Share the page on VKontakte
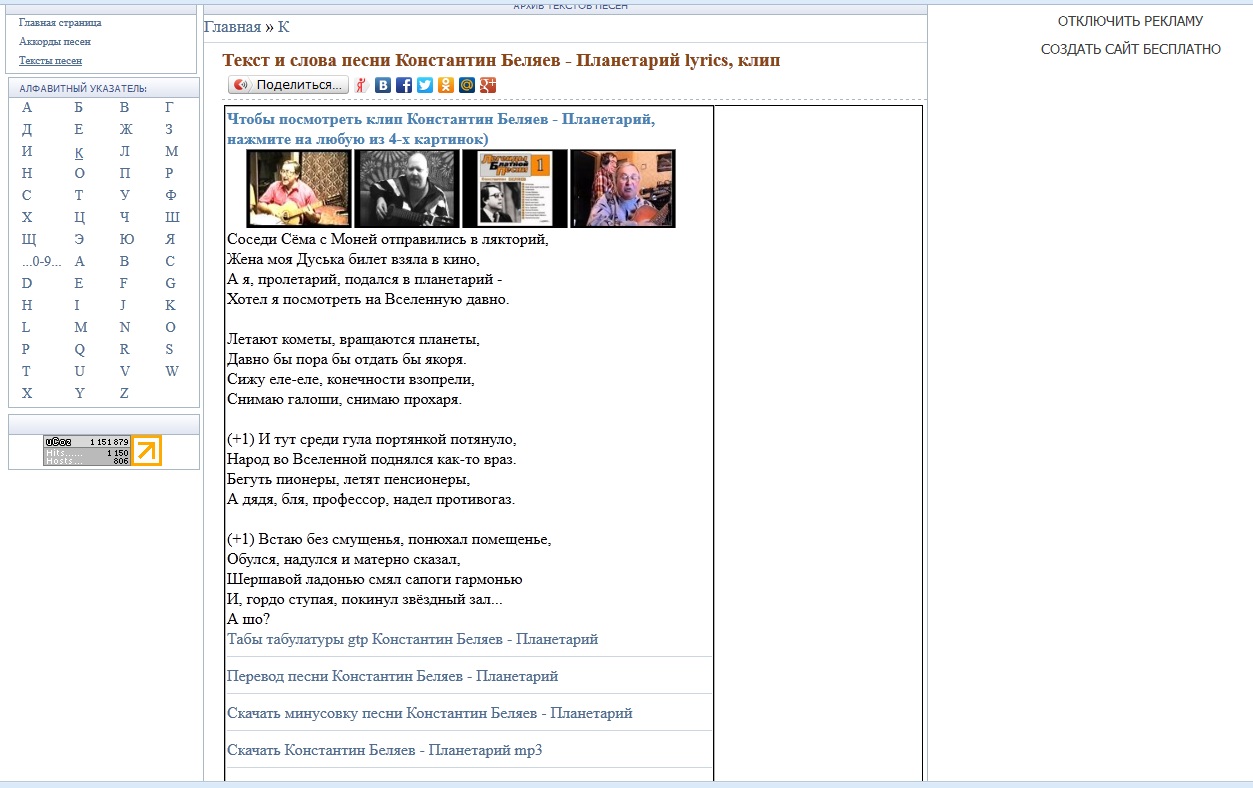The height and width of the screenshot is (788, 1253). tap(383, 85)
